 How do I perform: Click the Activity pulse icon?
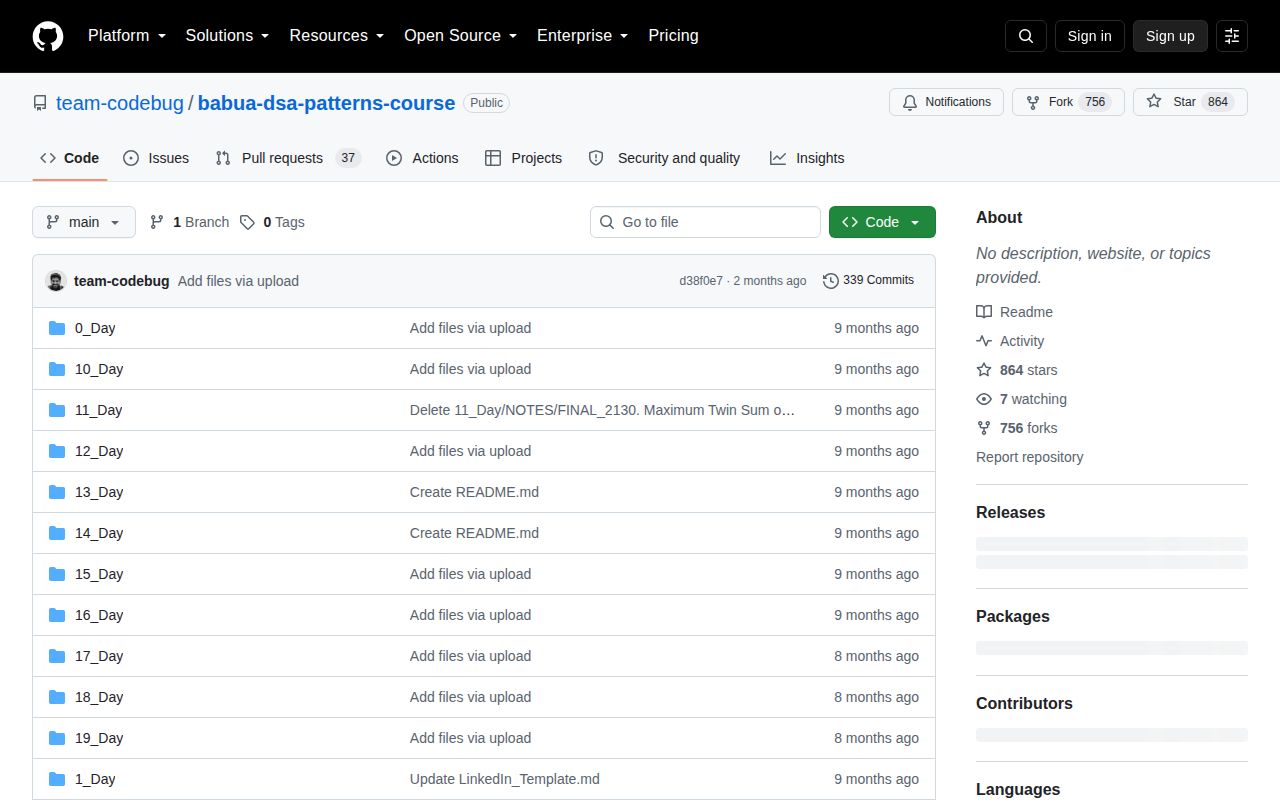[984, 341]
